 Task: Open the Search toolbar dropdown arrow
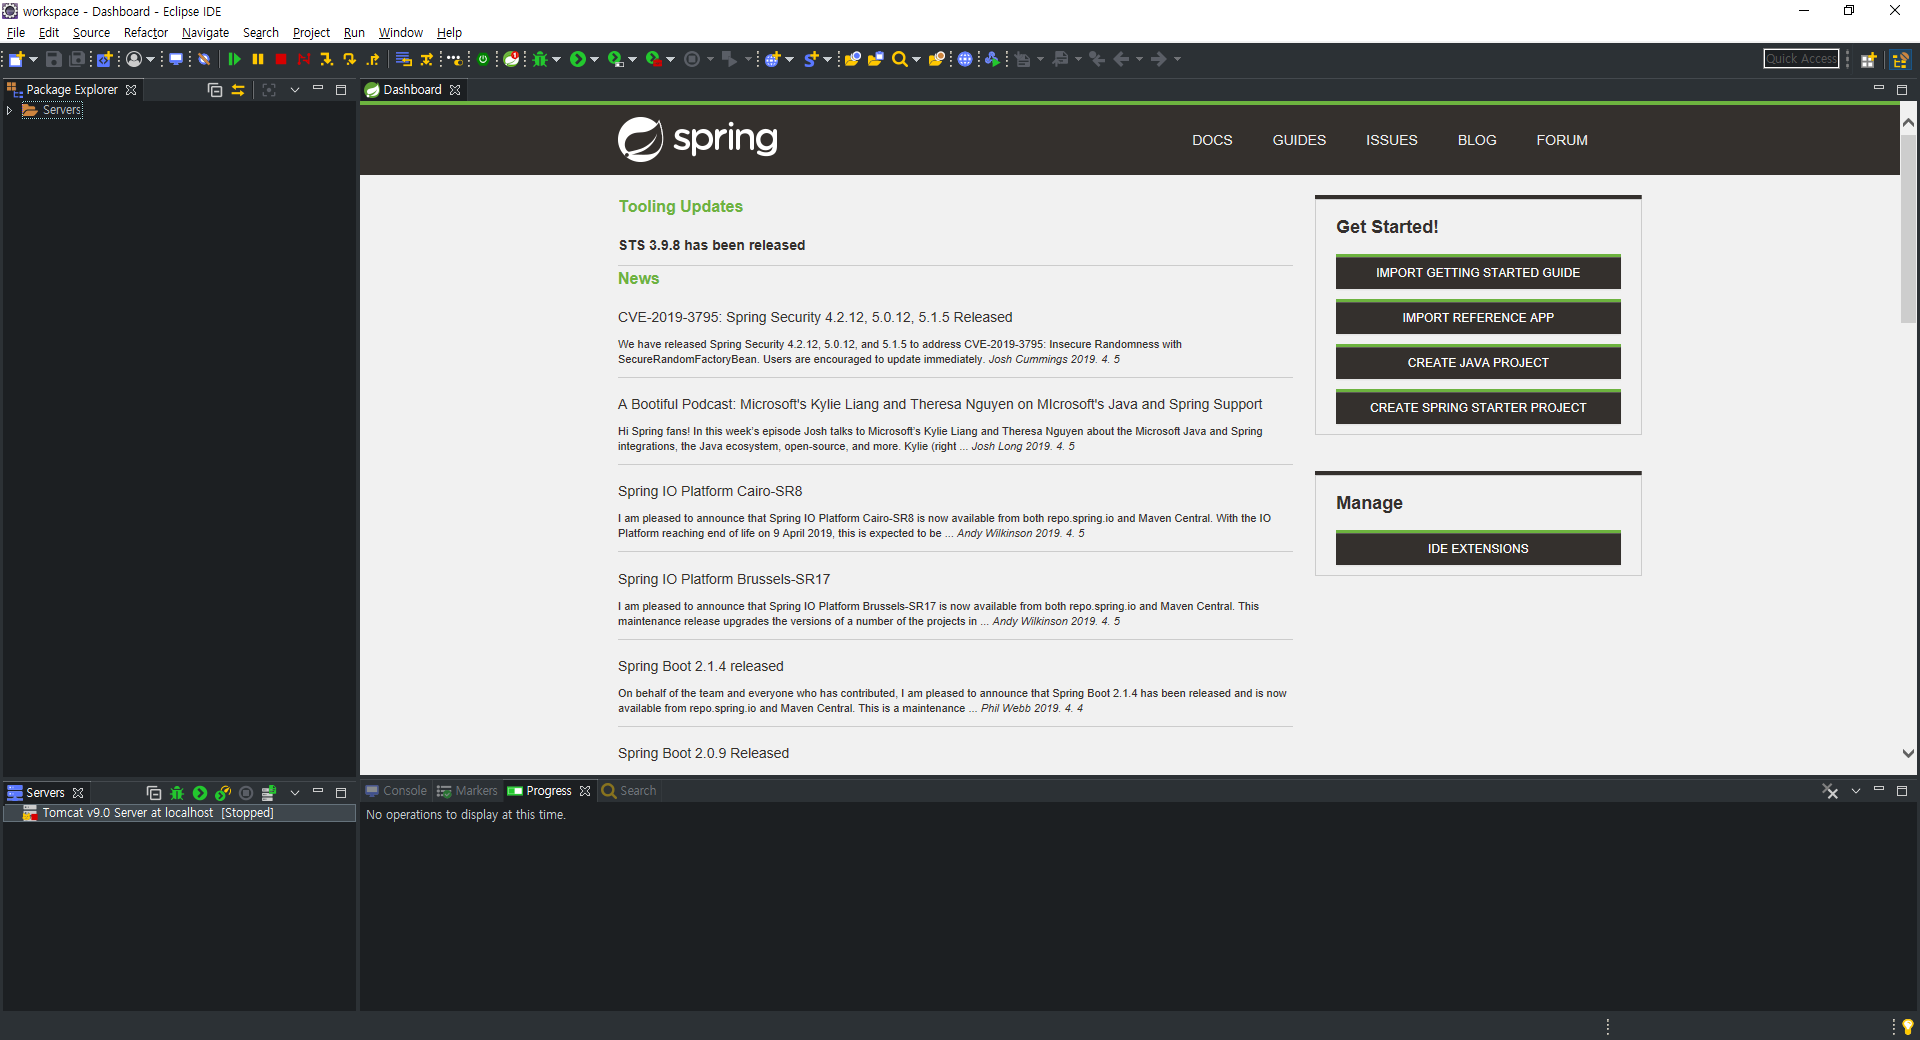coord(916,59)
